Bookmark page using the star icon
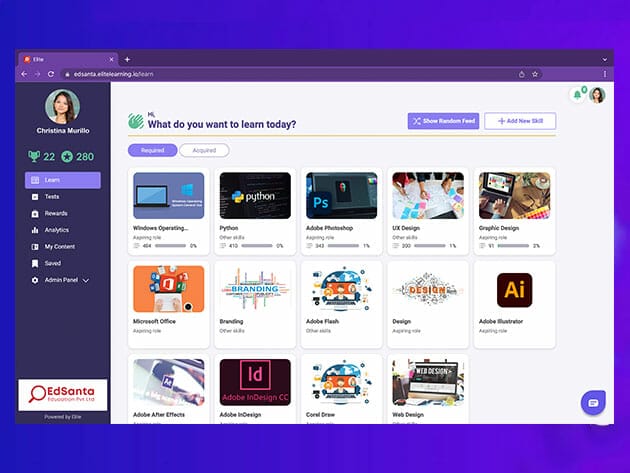 pyautogui.click(x=535, y=74)
